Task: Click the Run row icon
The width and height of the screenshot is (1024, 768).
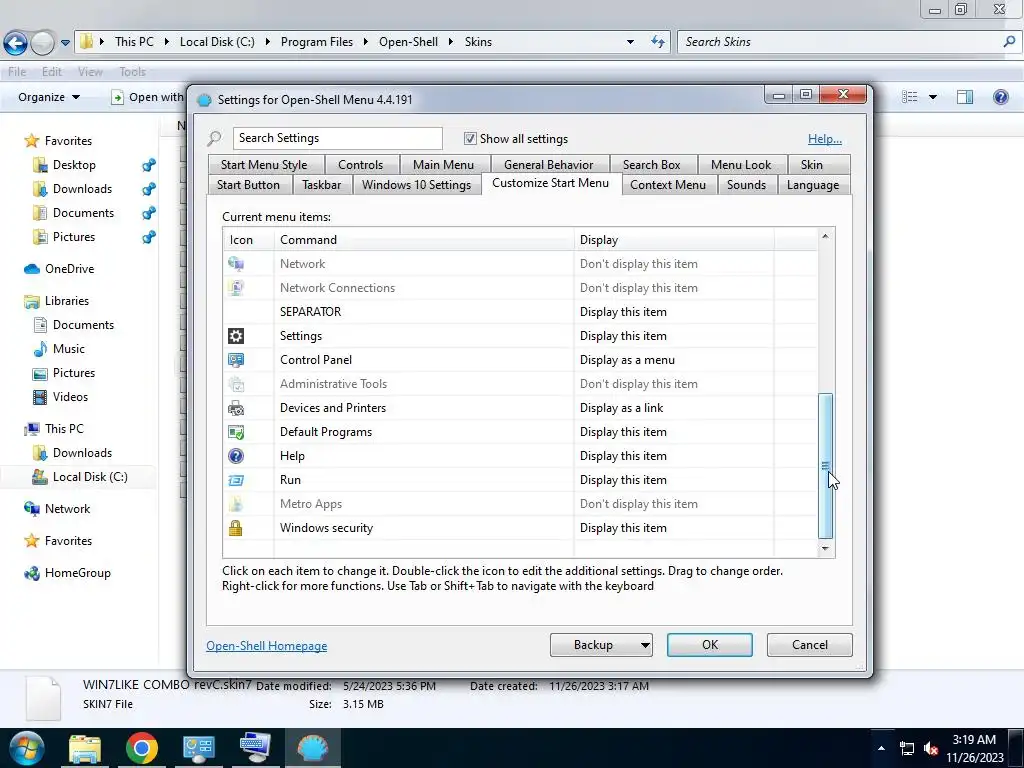Action: (x=236, y=480)
